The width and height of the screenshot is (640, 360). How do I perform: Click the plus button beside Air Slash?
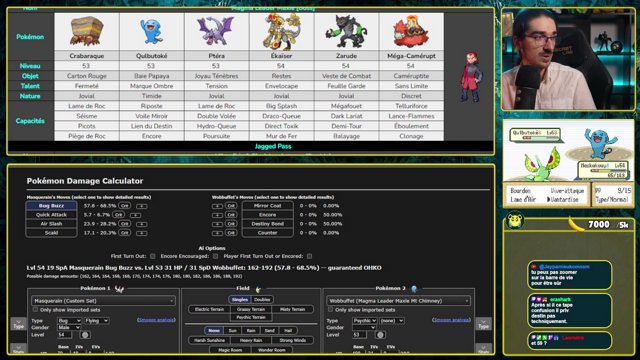[142, 224]
